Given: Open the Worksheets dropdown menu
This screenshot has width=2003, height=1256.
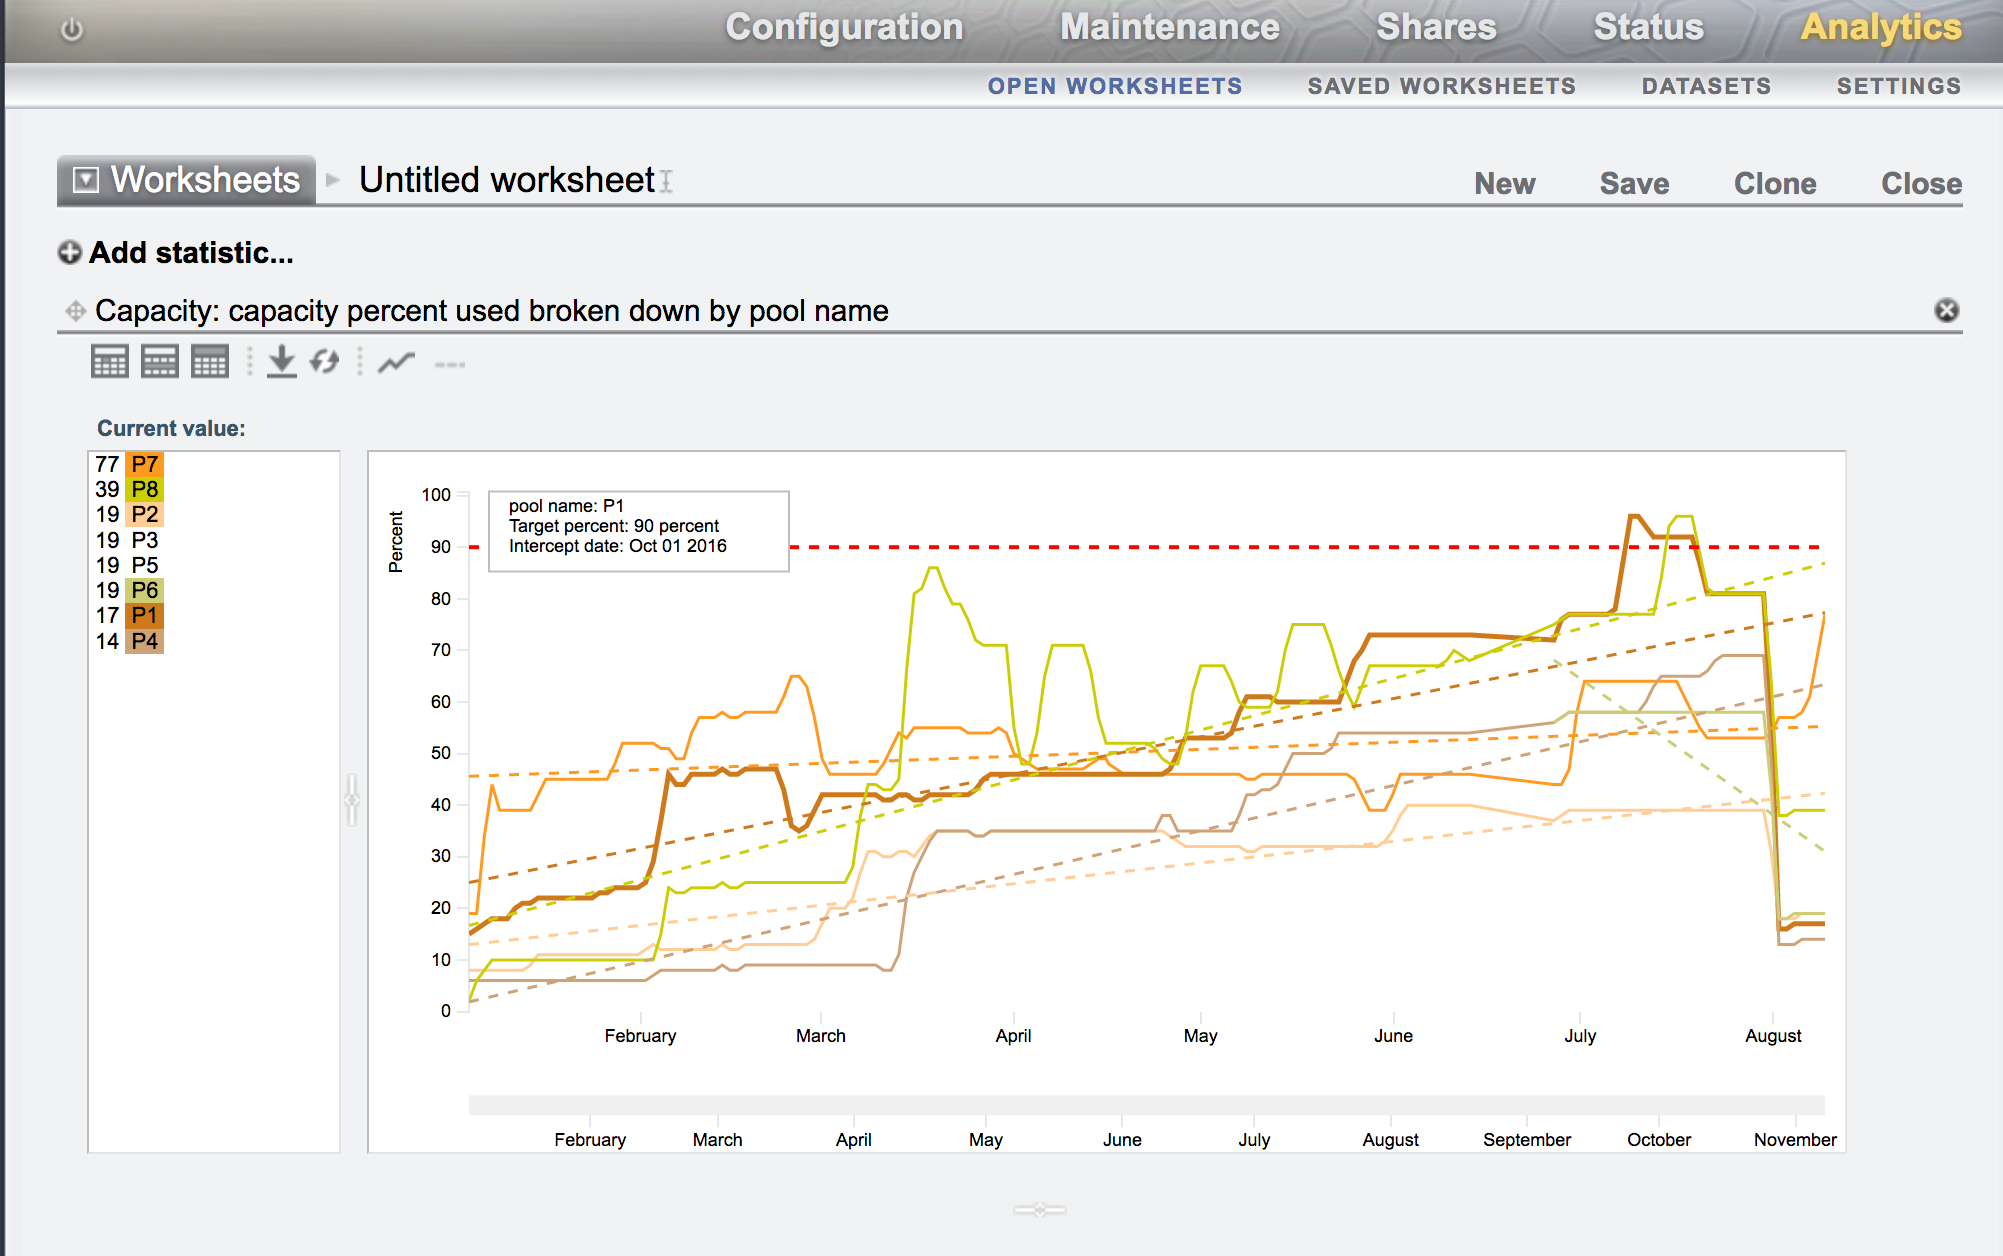Looking at the screenshot, I should (87, 180).
